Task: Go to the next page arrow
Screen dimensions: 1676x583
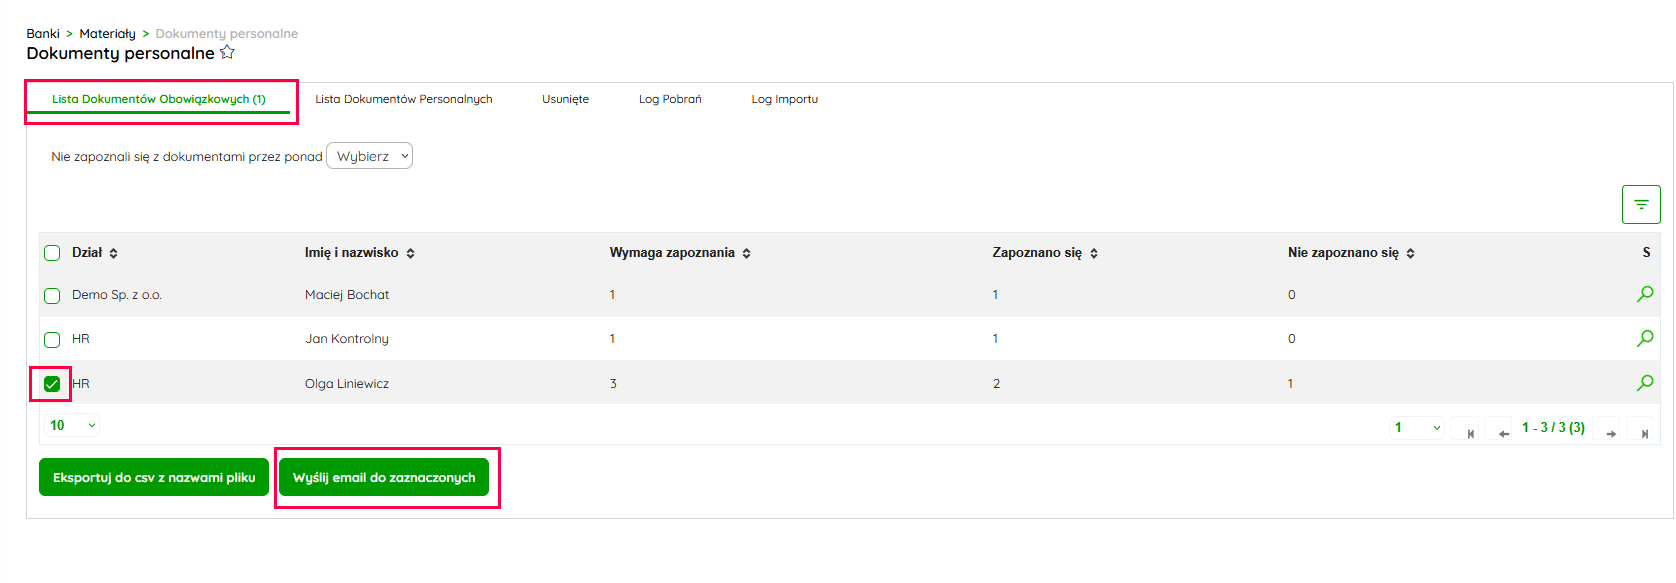Action: click(x=1611, y=433)
